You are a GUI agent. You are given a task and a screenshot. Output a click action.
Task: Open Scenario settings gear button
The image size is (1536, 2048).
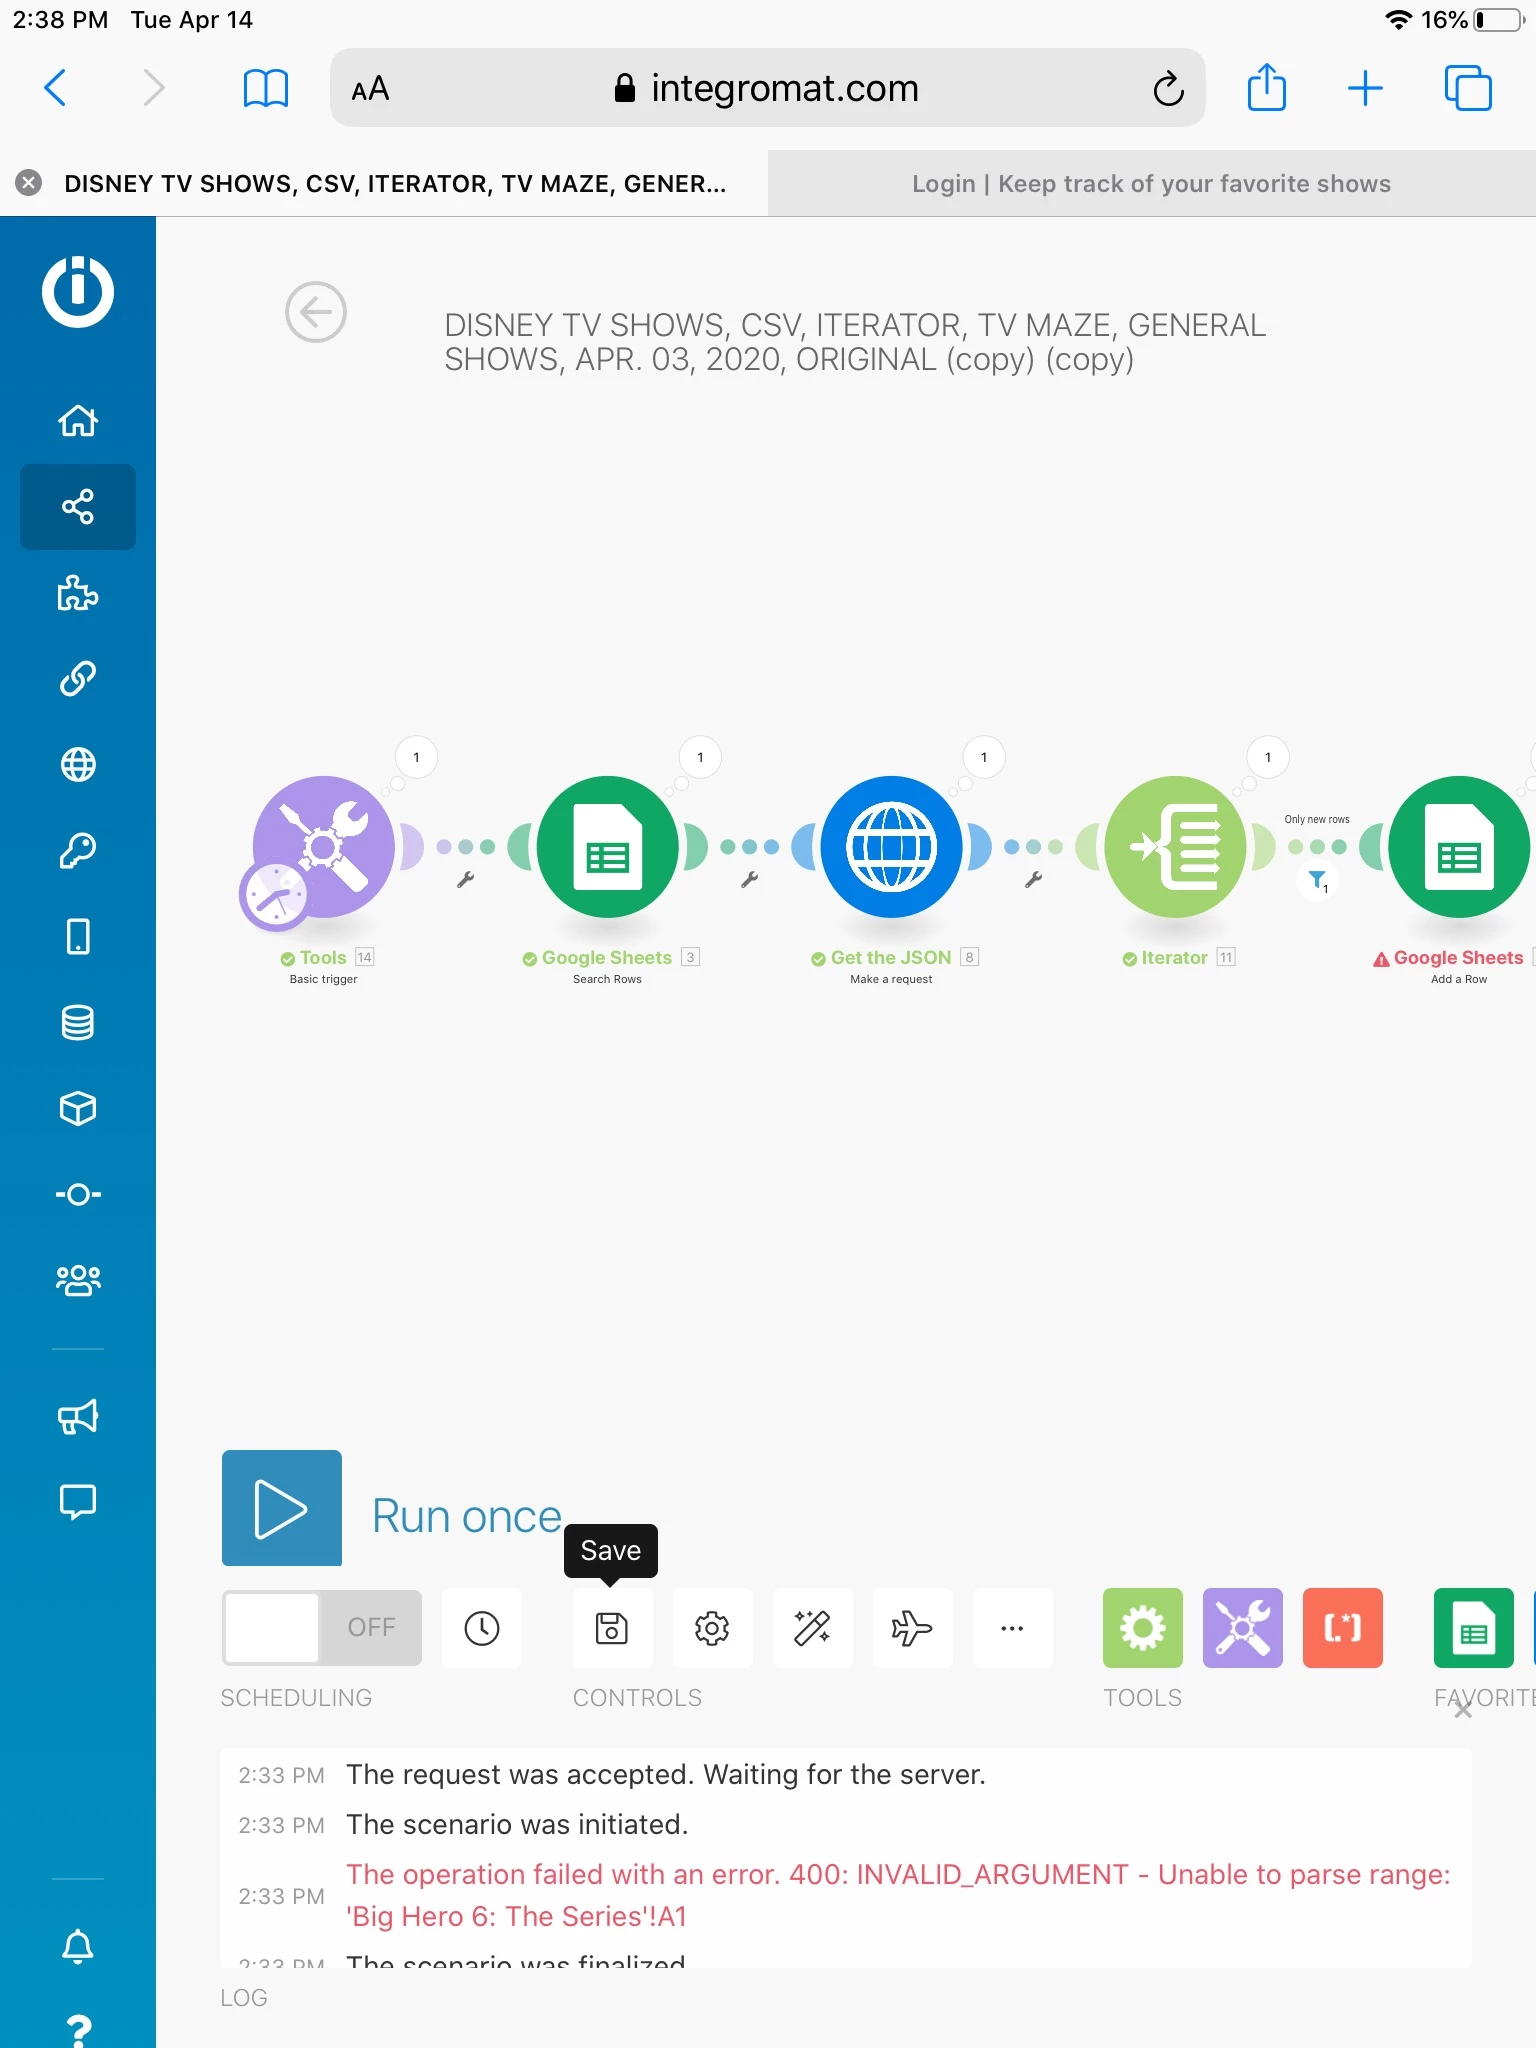[x=712, y=1628]
